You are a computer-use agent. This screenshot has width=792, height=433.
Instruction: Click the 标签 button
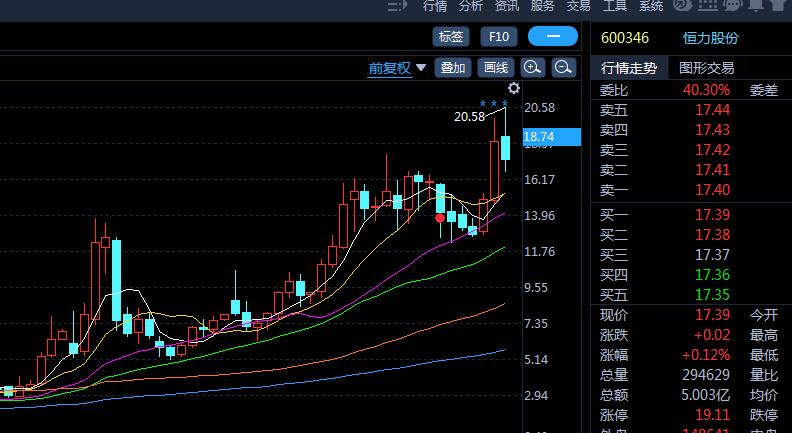pos(451,37)
